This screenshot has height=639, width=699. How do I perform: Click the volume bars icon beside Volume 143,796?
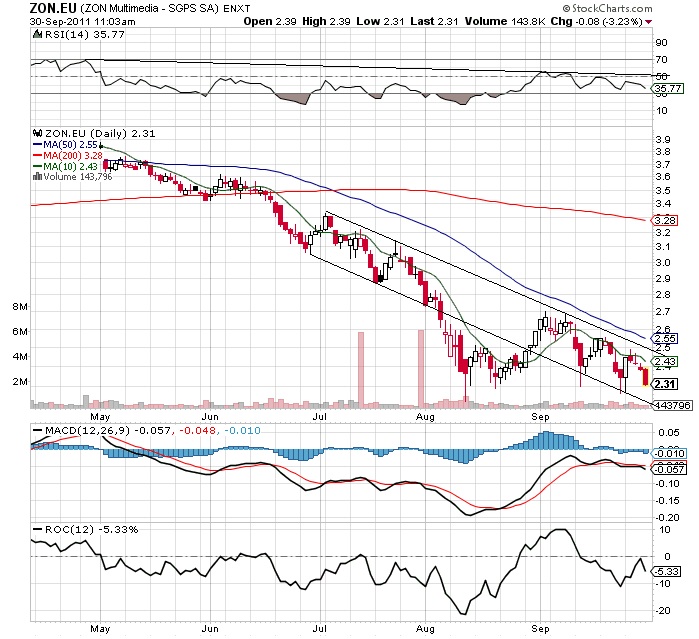point(38,177)
